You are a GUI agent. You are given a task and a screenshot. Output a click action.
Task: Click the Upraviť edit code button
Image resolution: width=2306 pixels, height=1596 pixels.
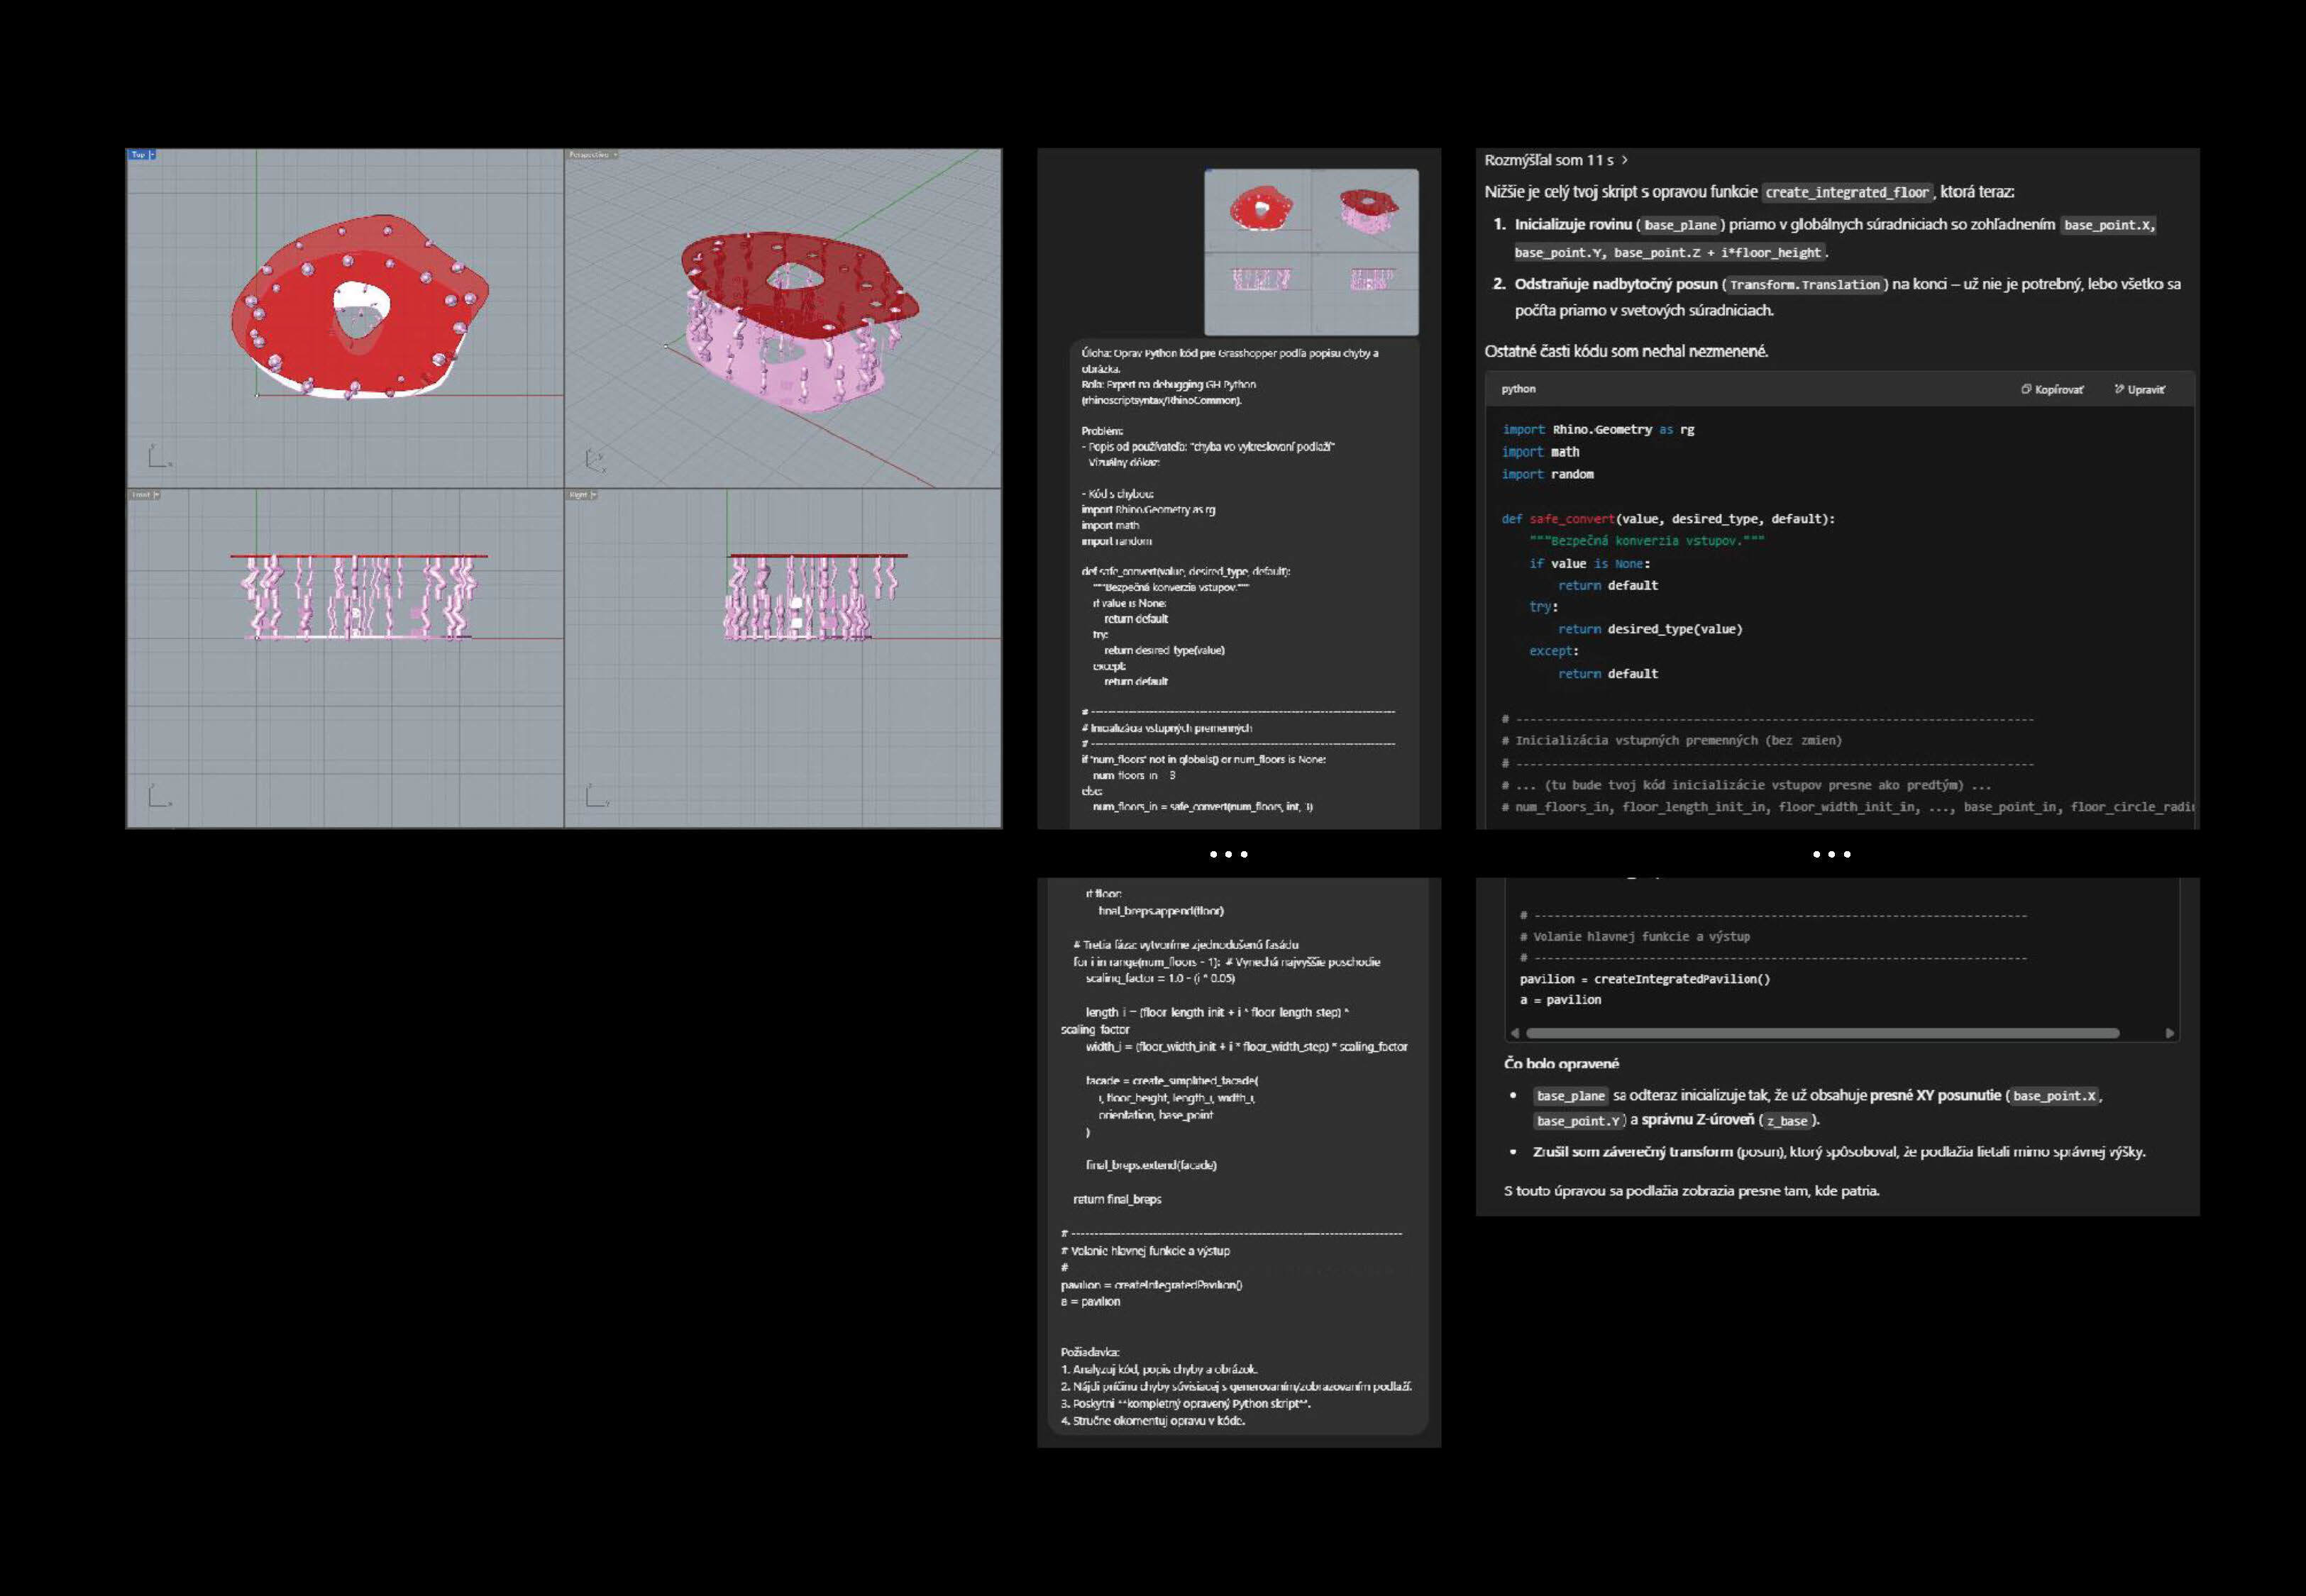(2146, 390)
